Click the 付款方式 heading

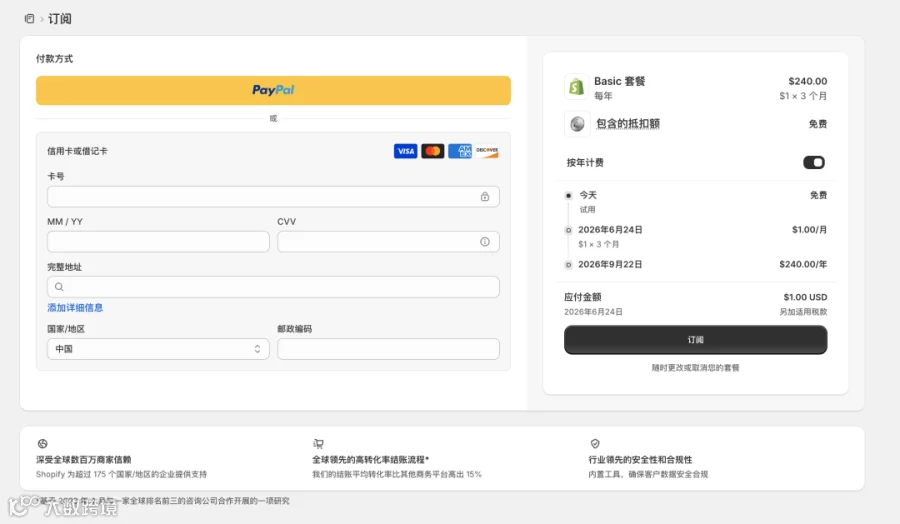pyautogui.click(x=55, y=59)
